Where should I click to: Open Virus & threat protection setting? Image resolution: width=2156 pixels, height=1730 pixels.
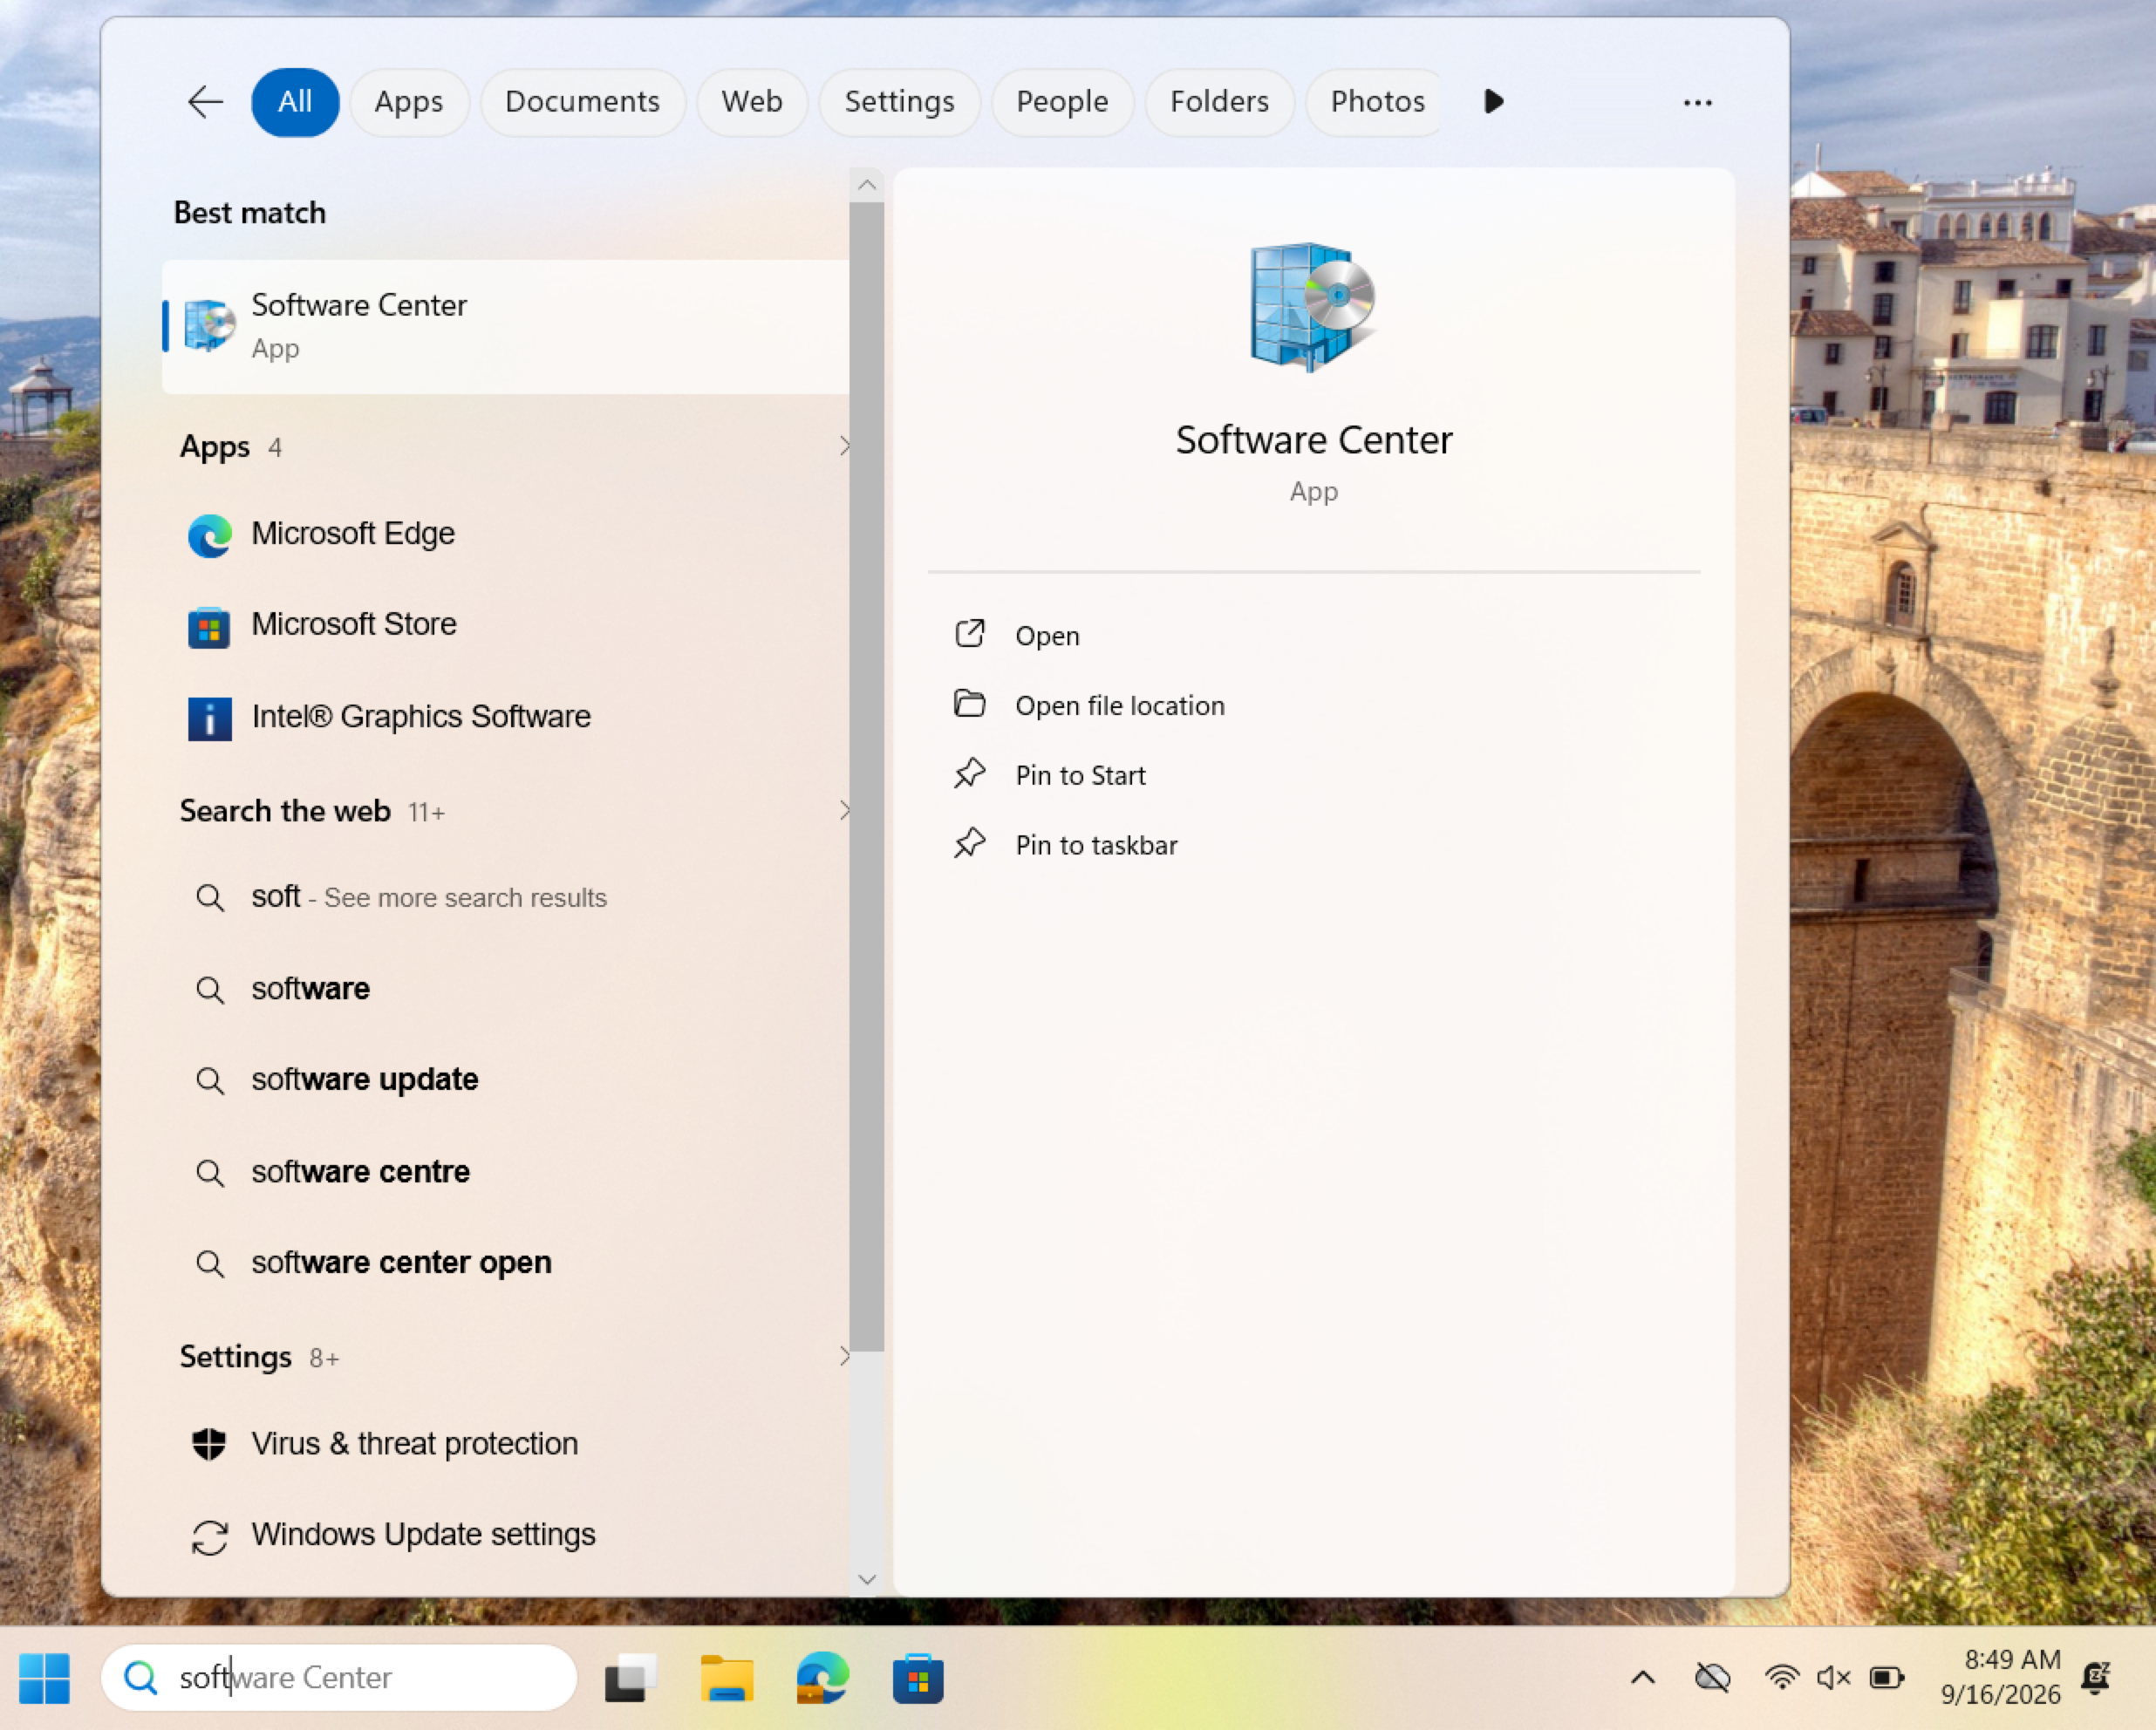tap(505, 1444)
